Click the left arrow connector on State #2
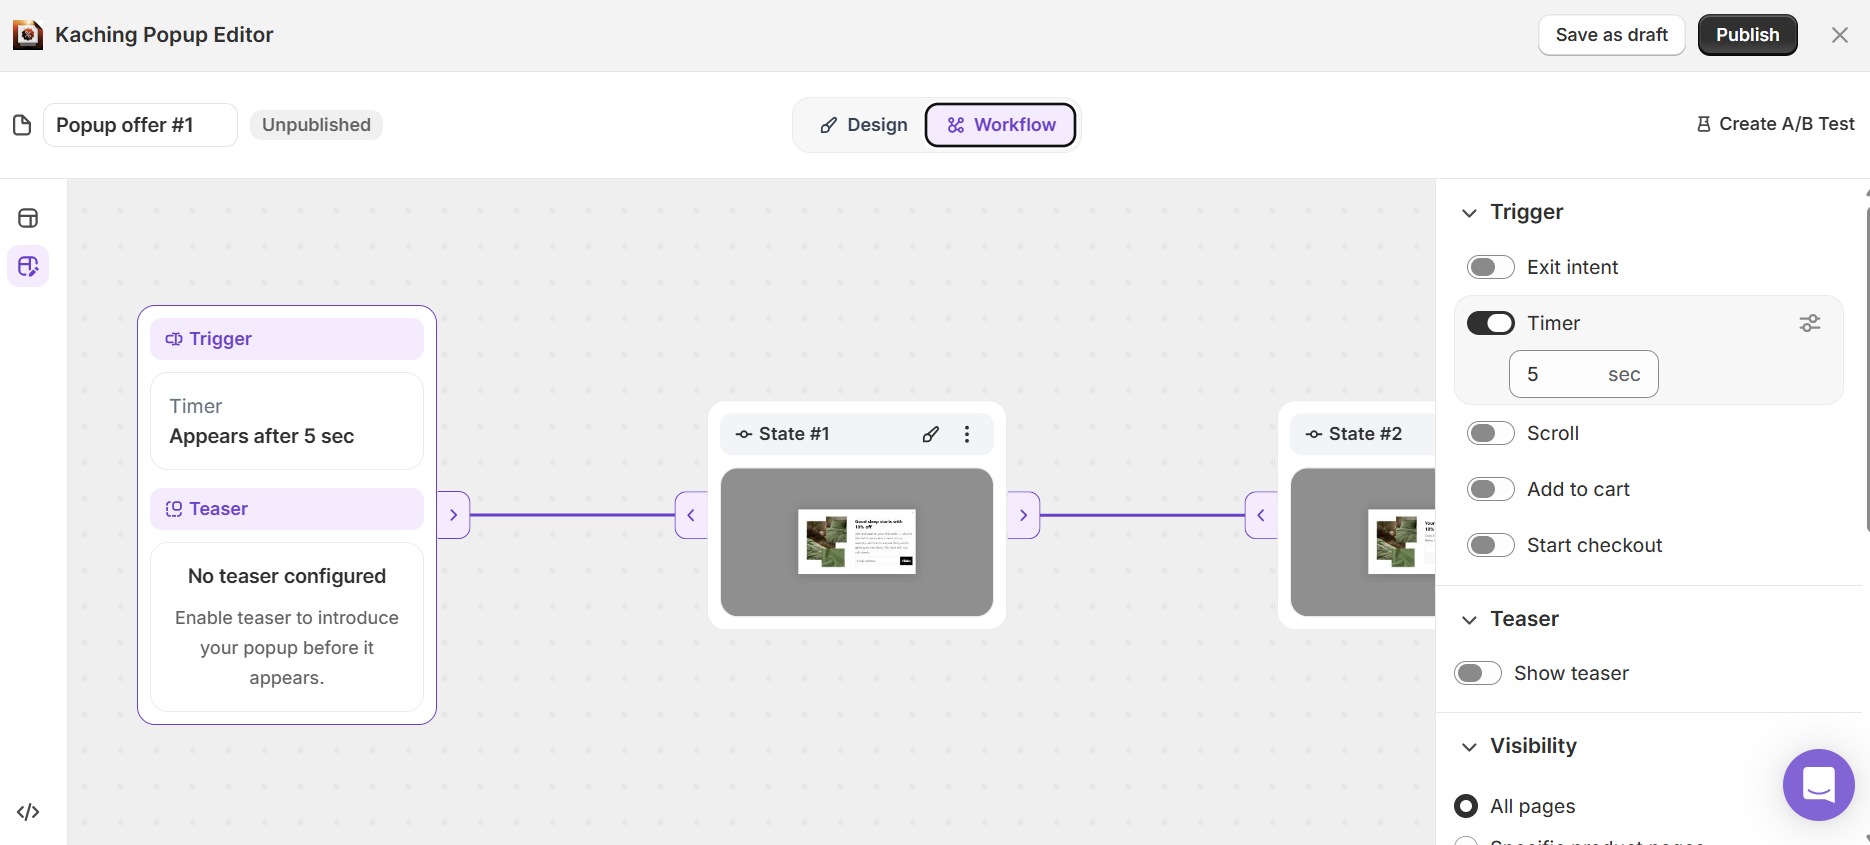 click(x=1261, y=515)
